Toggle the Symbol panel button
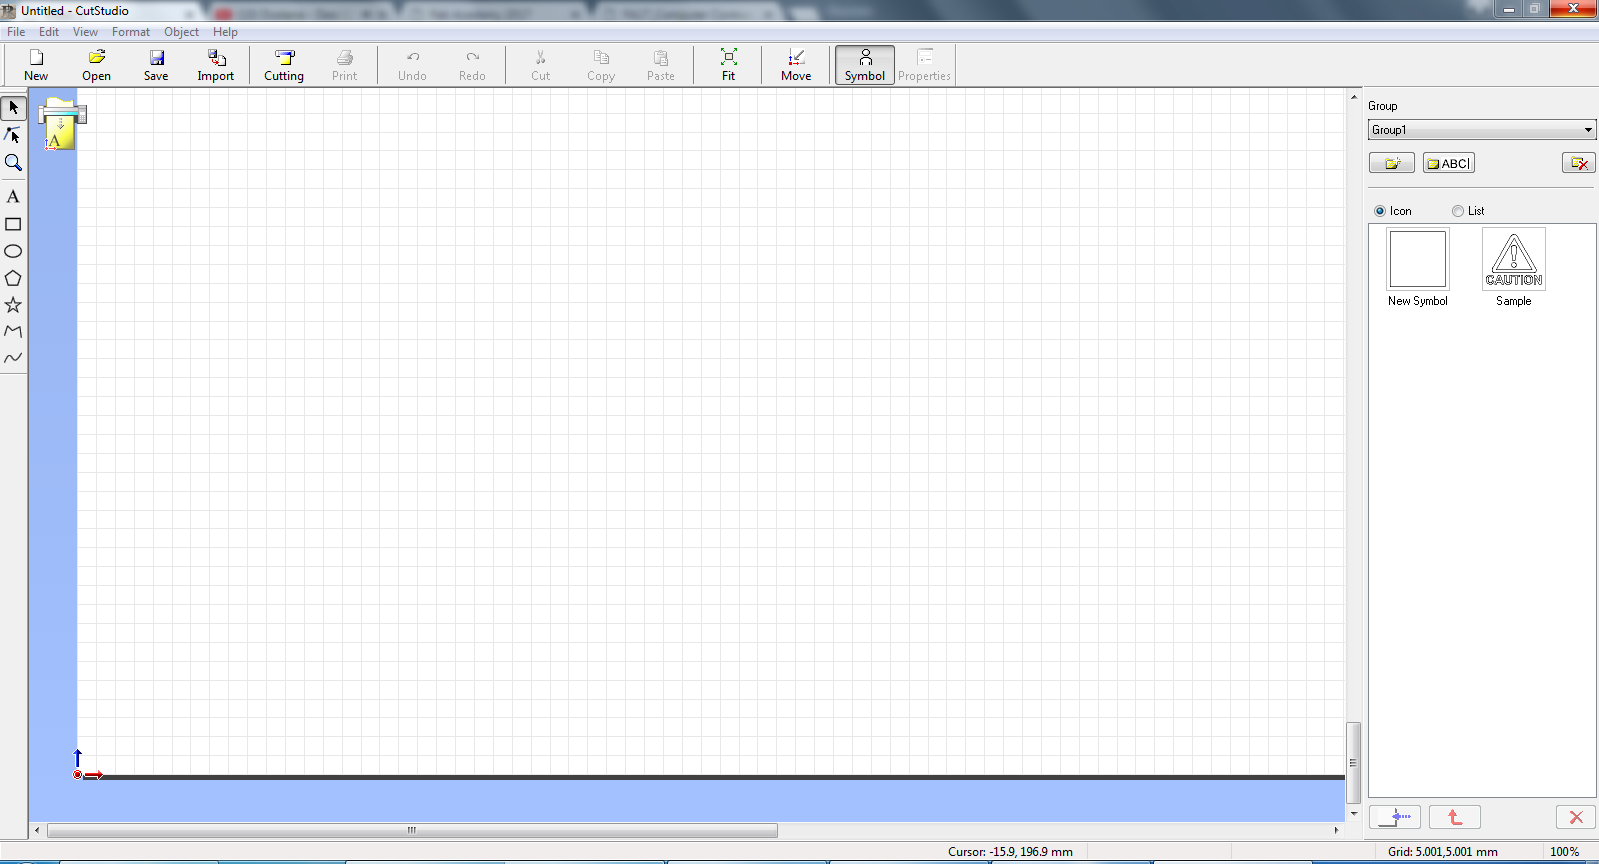 pos(865,65)
